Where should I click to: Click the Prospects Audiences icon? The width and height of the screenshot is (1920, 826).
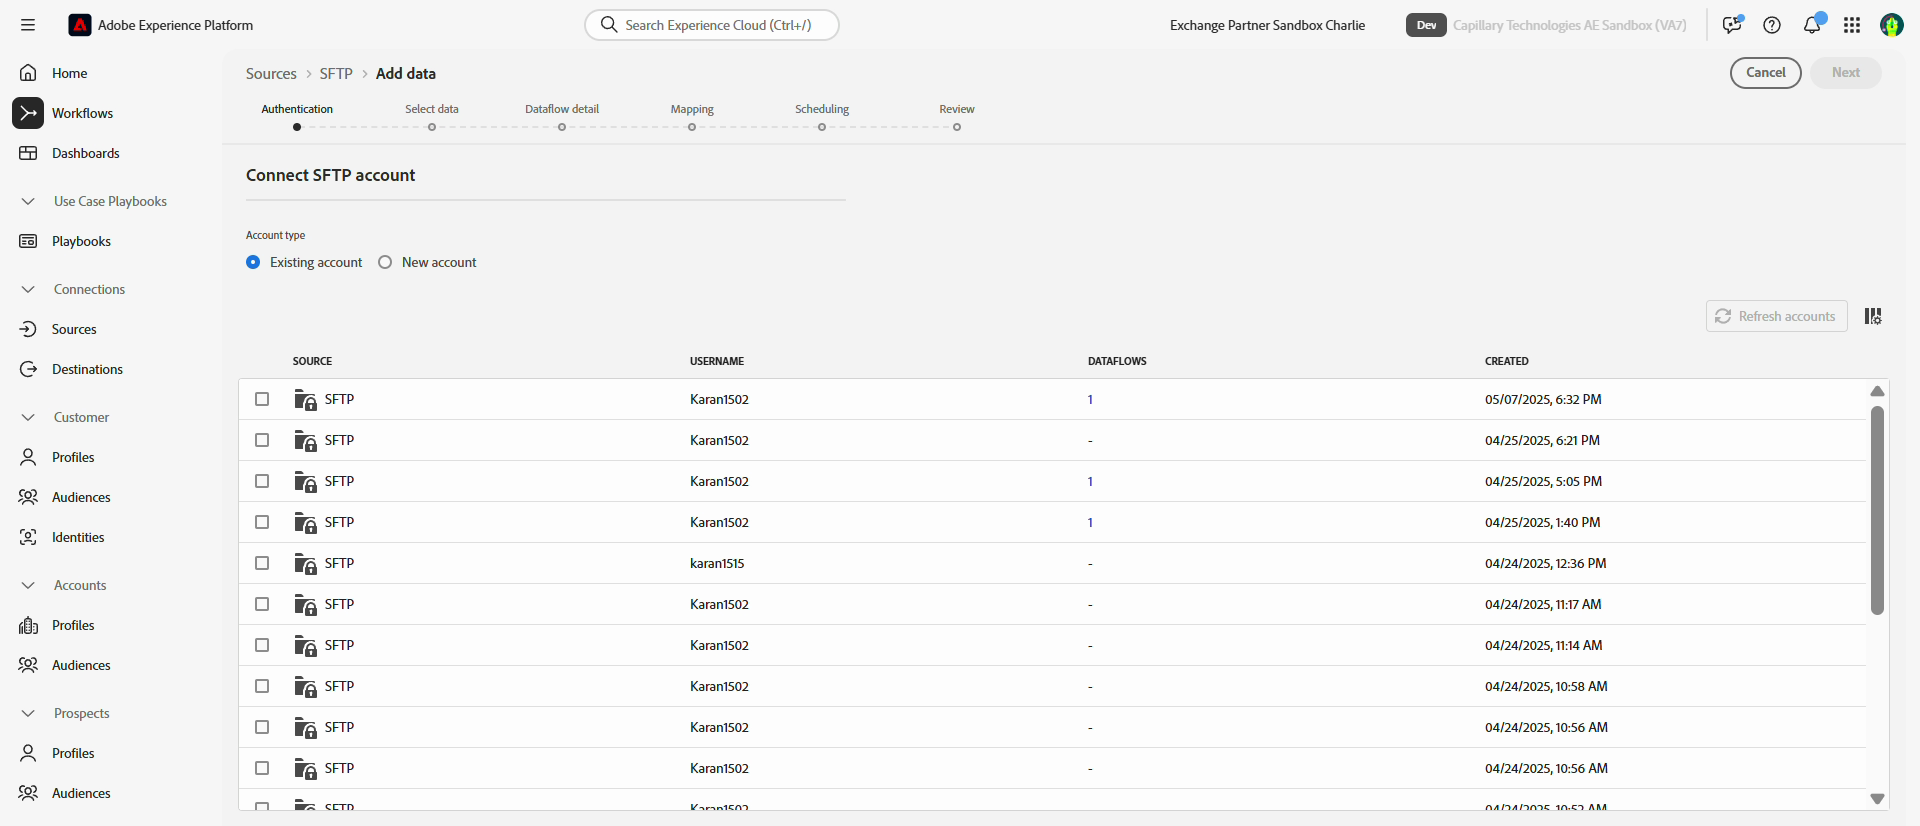28,793
